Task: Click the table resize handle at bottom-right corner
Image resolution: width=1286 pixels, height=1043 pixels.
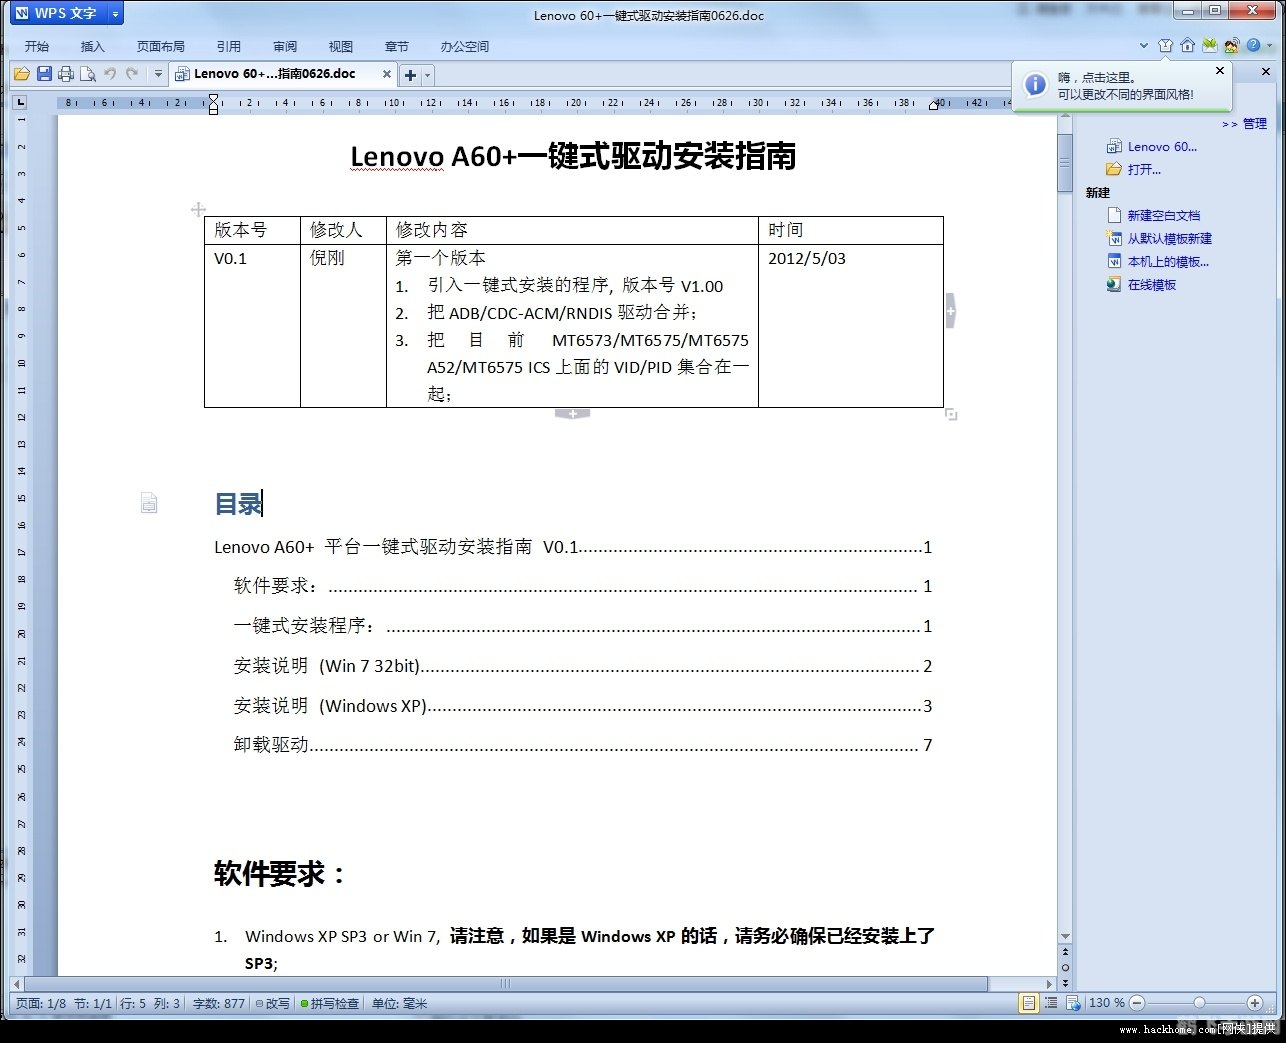Action: tap(952, 414)
